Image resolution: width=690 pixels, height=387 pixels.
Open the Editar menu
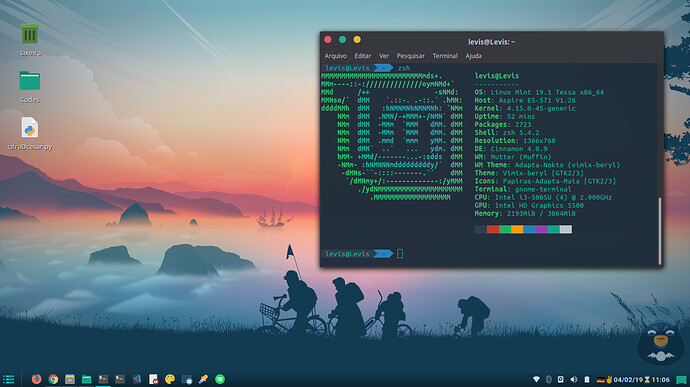[363, 56]
